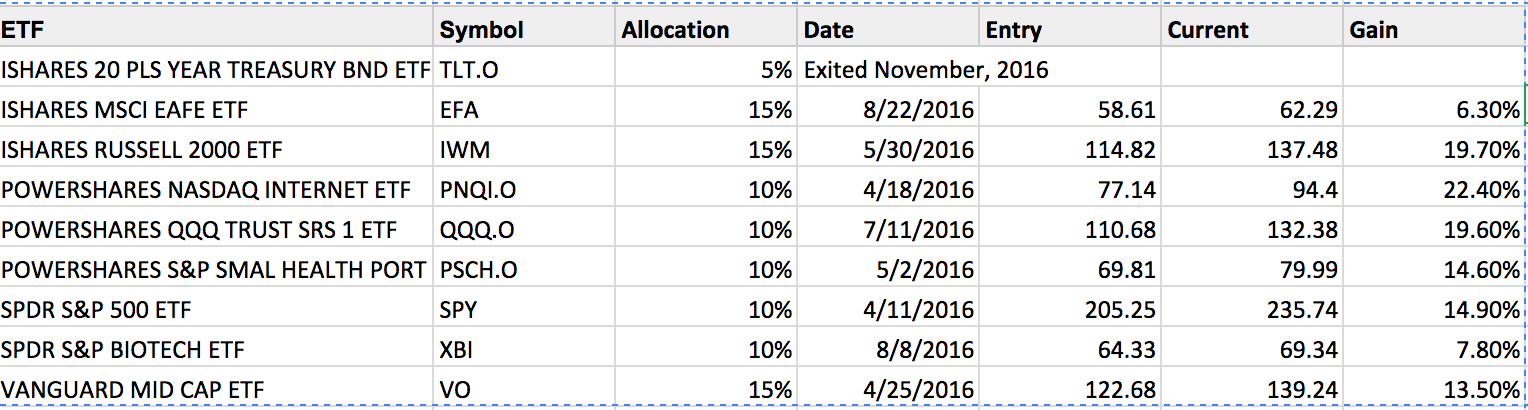Image resolution: width=1528 pixels, height=410 pixels.
Task: Select the 22.40% gain cell
Action: click(1435, 189)
